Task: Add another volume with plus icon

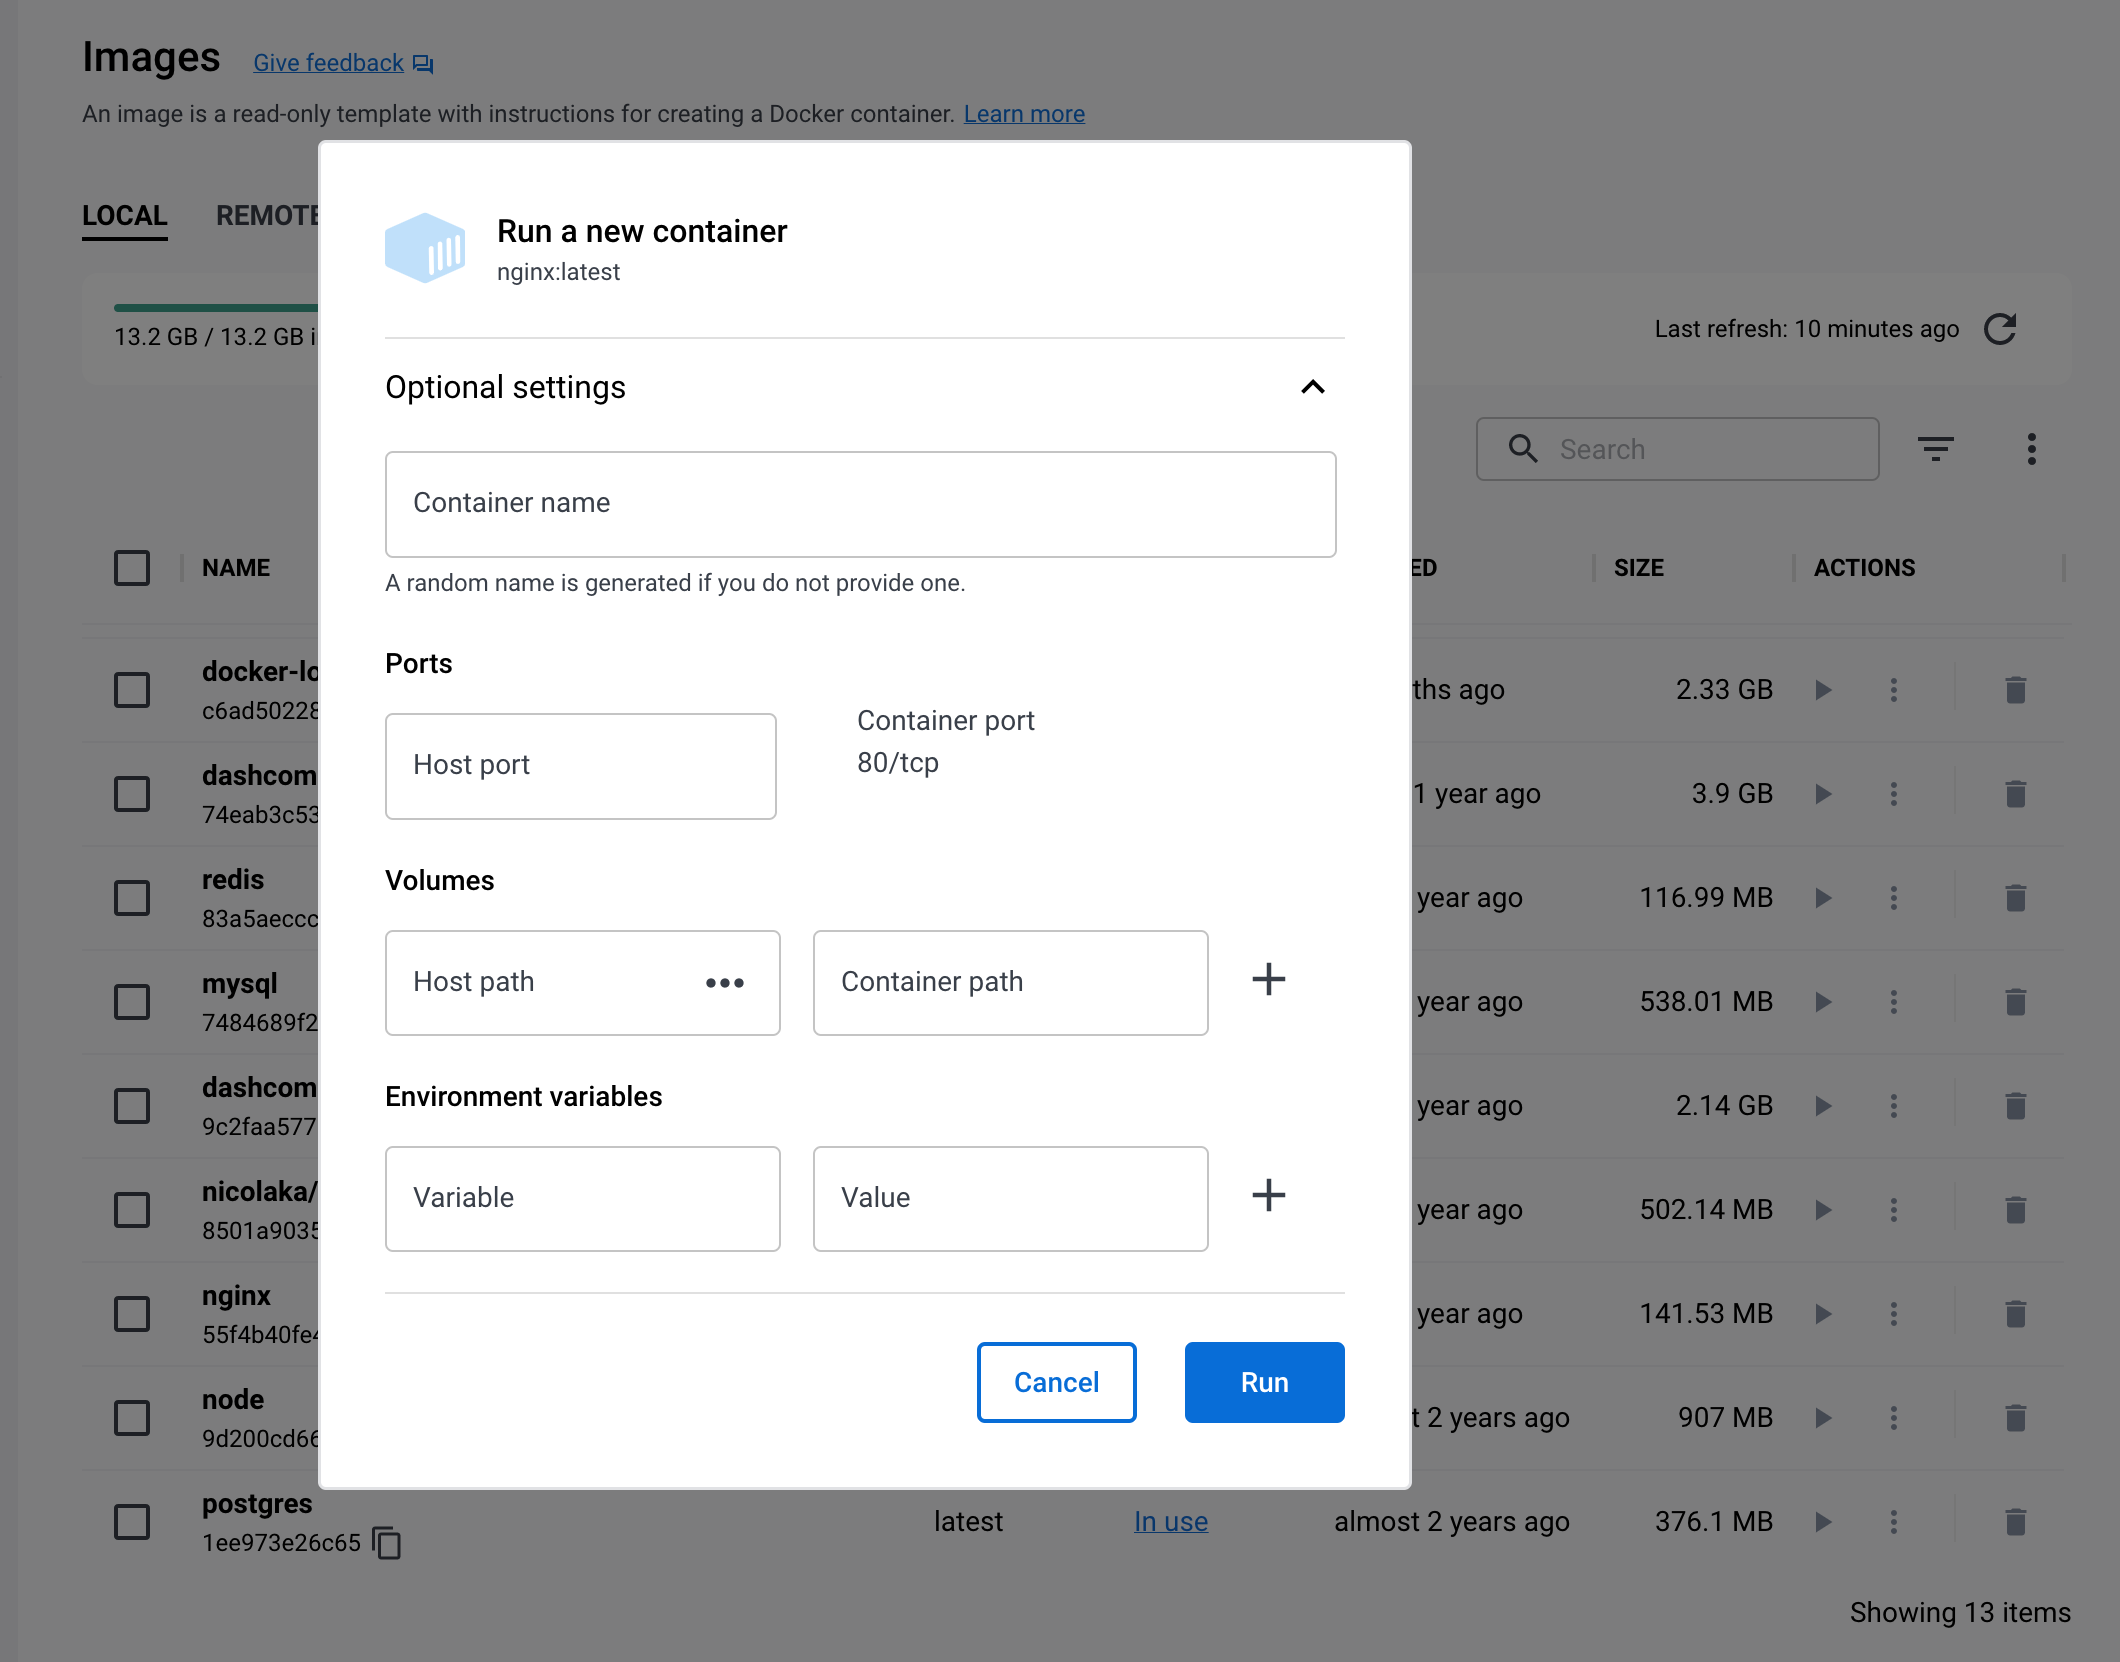Action: click(1269, 979)
